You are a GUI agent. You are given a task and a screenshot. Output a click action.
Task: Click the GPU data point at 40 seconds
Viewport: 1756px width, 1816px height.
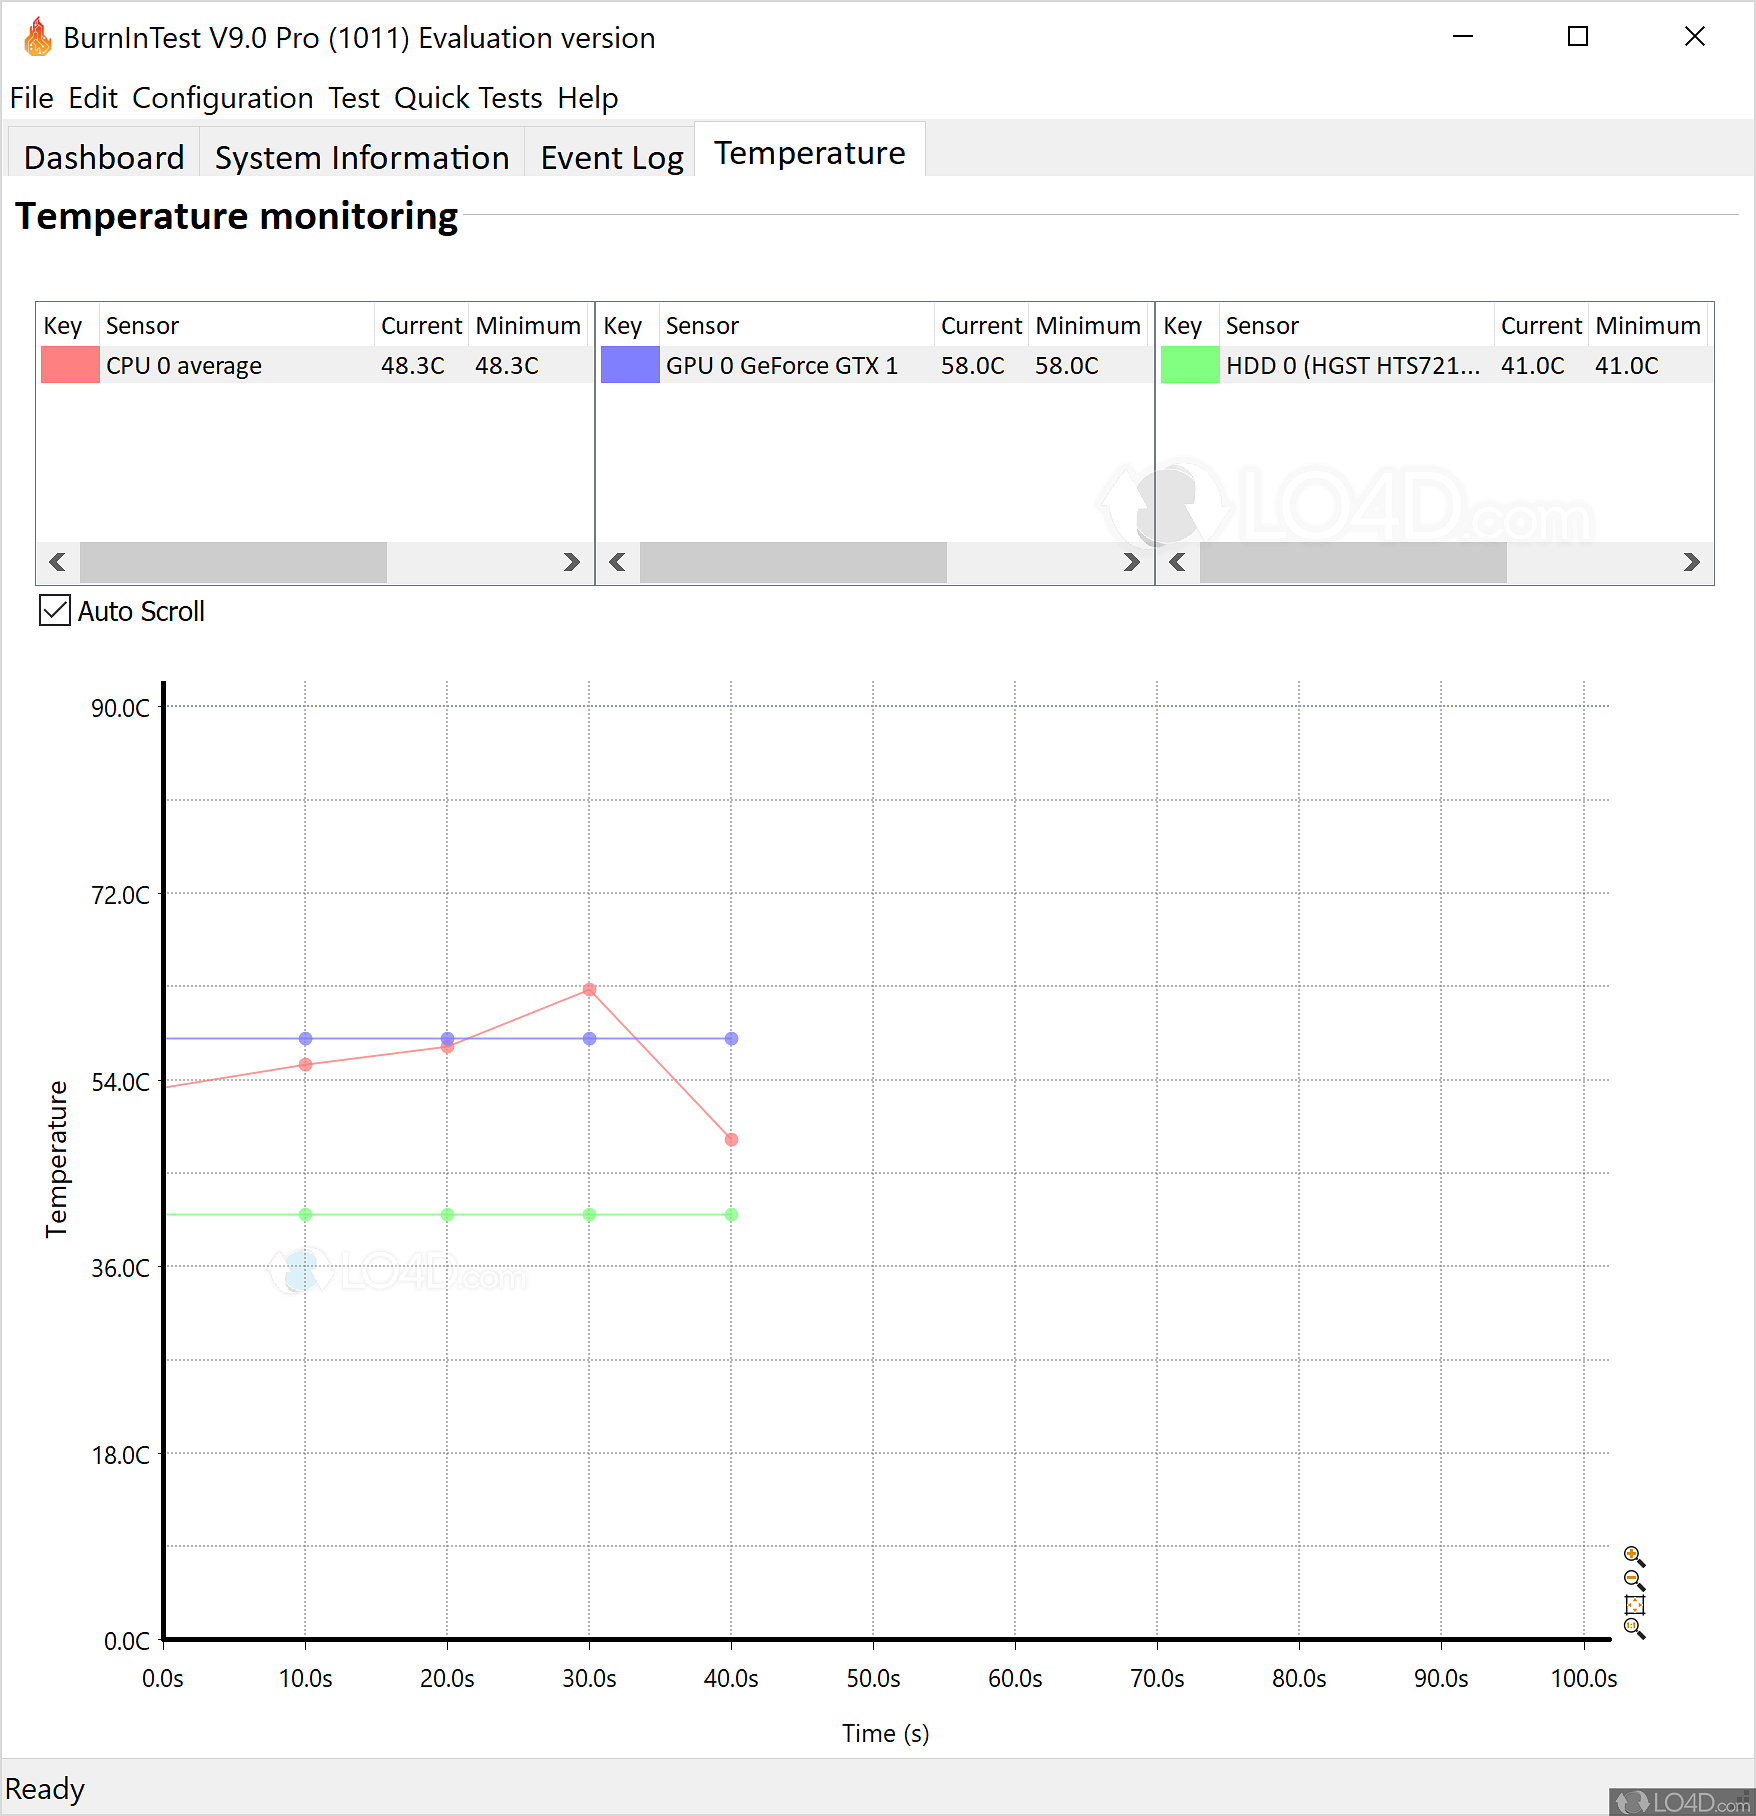tap(731, 1040)
